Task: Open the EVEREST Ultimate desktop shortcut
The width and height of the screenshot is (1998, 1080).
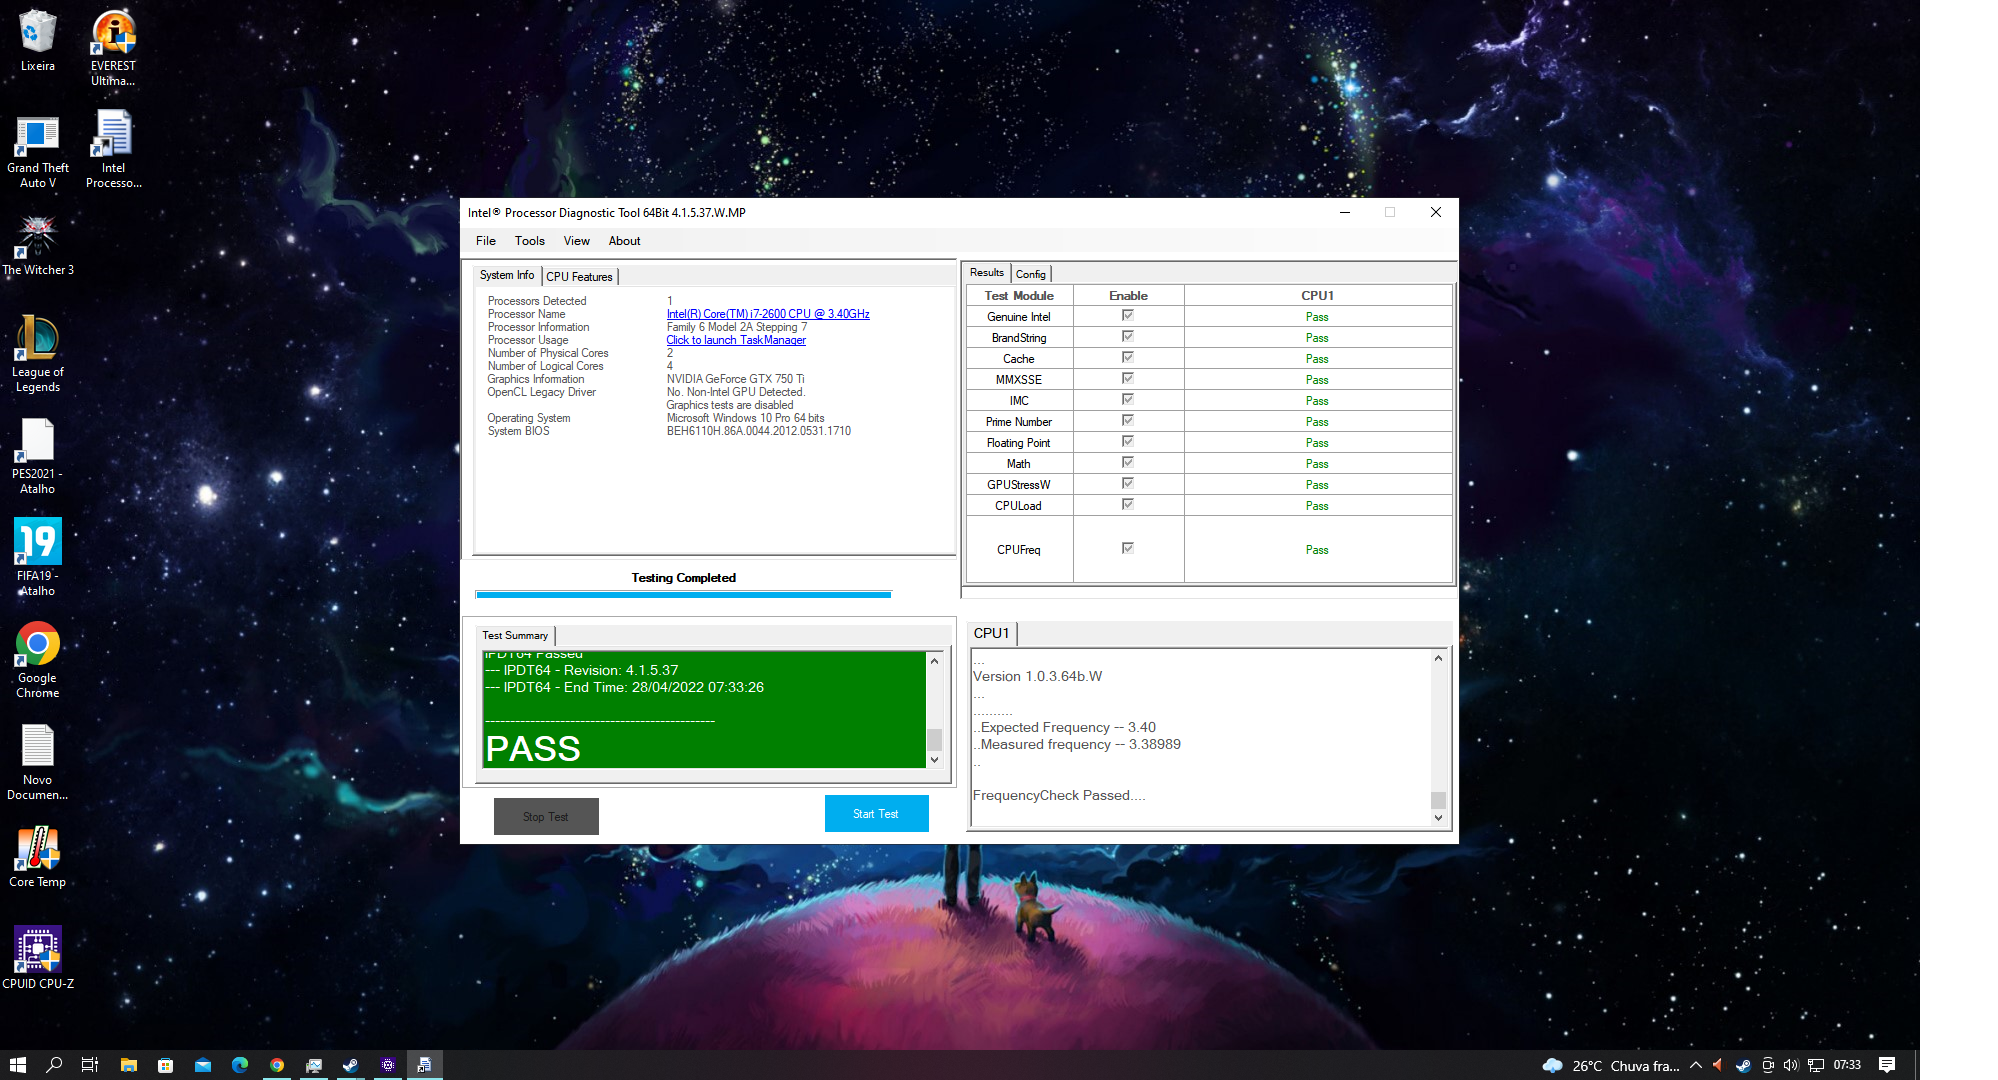Action: (x=113, y=48)
